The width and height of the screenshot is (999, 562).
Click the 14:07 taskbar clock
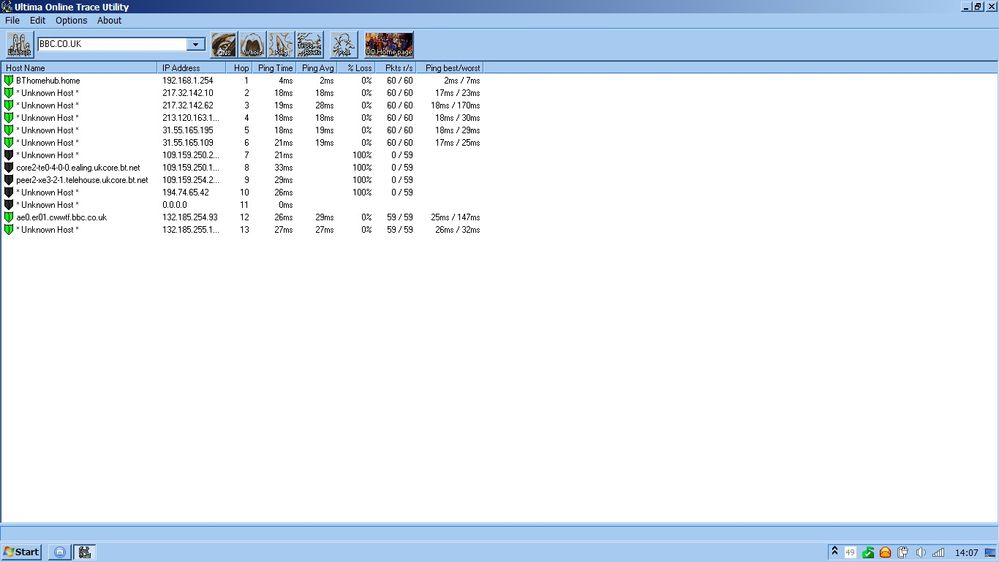click(966, 552)
